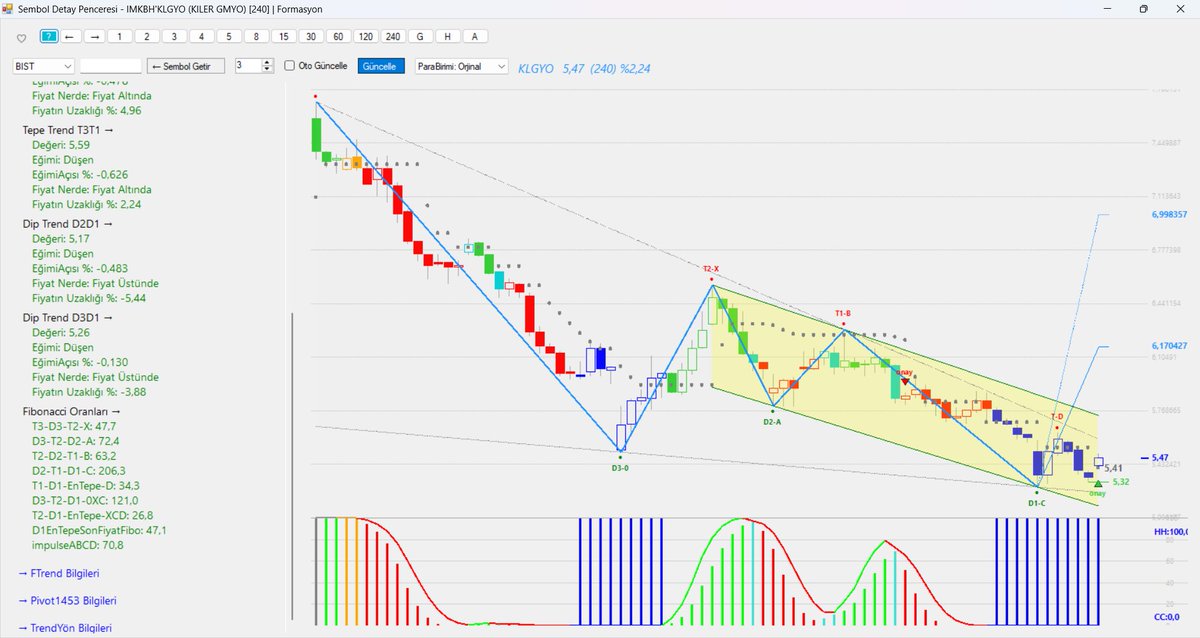Select the 240 timeframe button

coord(392,36)
